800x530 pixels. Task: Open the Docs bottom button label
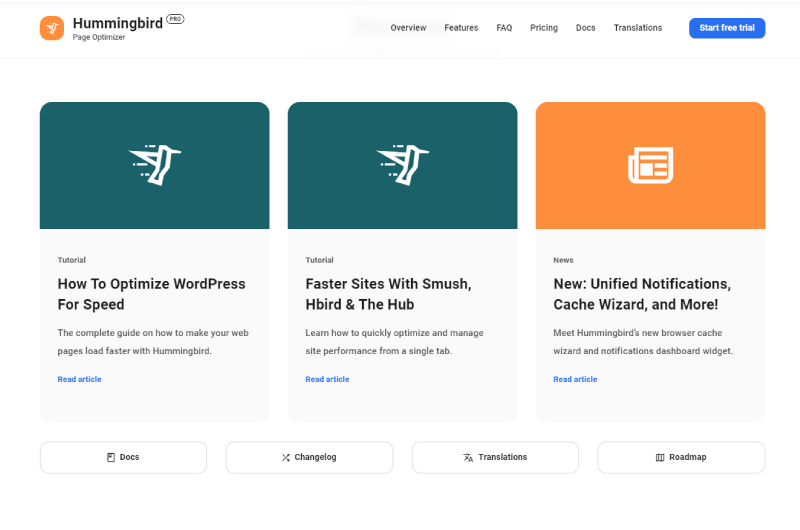130,457
